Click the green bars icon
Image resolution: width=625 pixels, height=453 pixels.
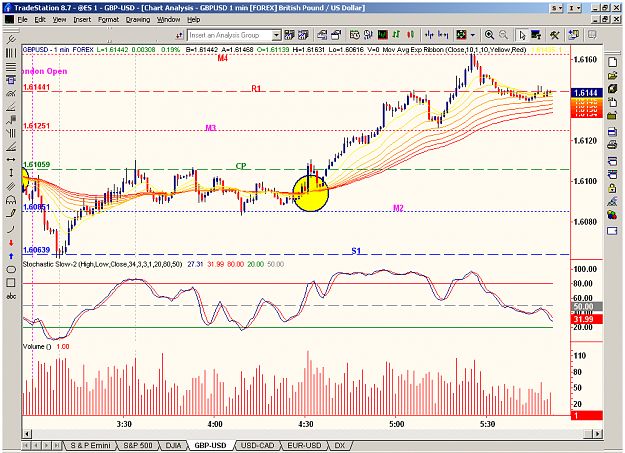pyautogui.click(x=396, y=35)
